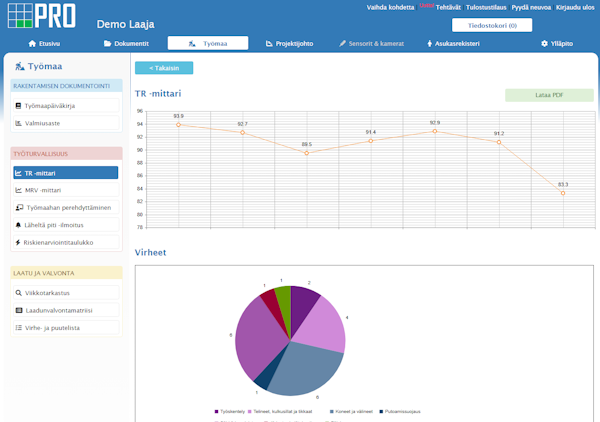Click the Riskienarviointitaulukko lightning icon

coord(19,242)
